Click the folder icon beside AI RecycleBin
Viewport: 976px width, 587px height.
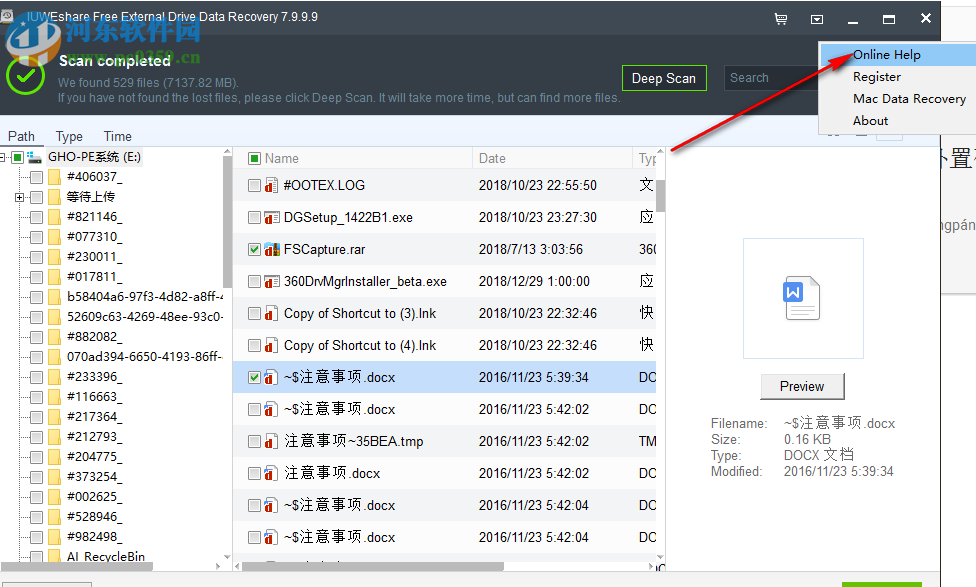(55, 557)
